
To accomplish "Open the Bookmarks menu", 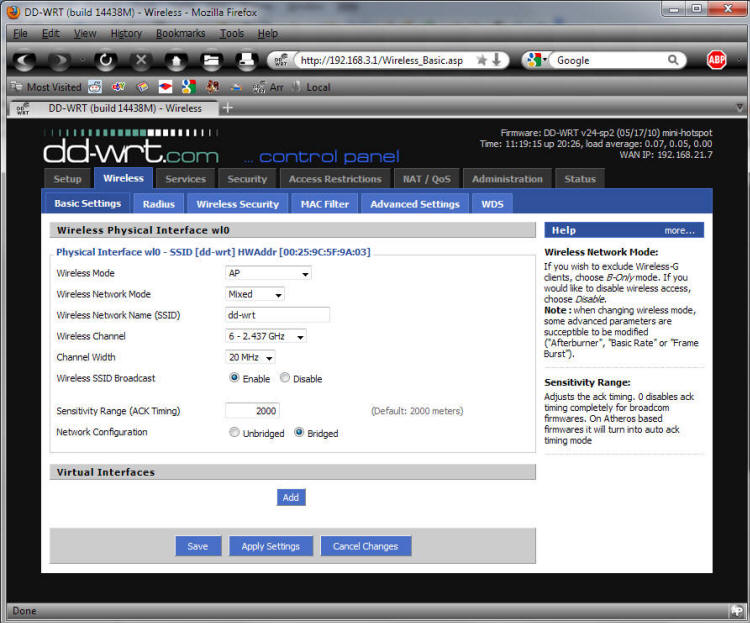I will point(181,33).
